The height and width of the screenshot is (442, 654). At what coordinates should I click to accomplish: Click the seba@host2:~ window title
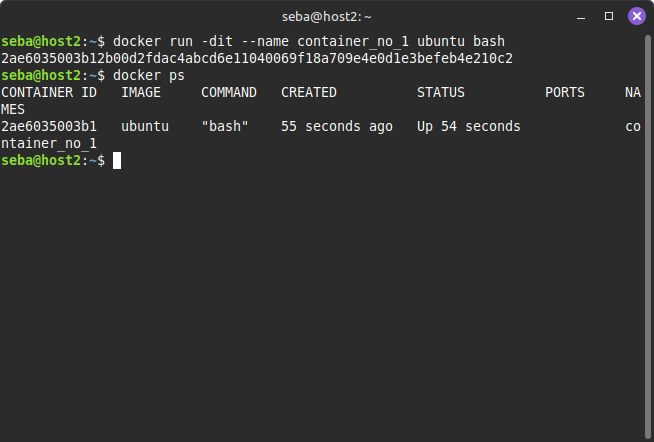tap(327, 16)
